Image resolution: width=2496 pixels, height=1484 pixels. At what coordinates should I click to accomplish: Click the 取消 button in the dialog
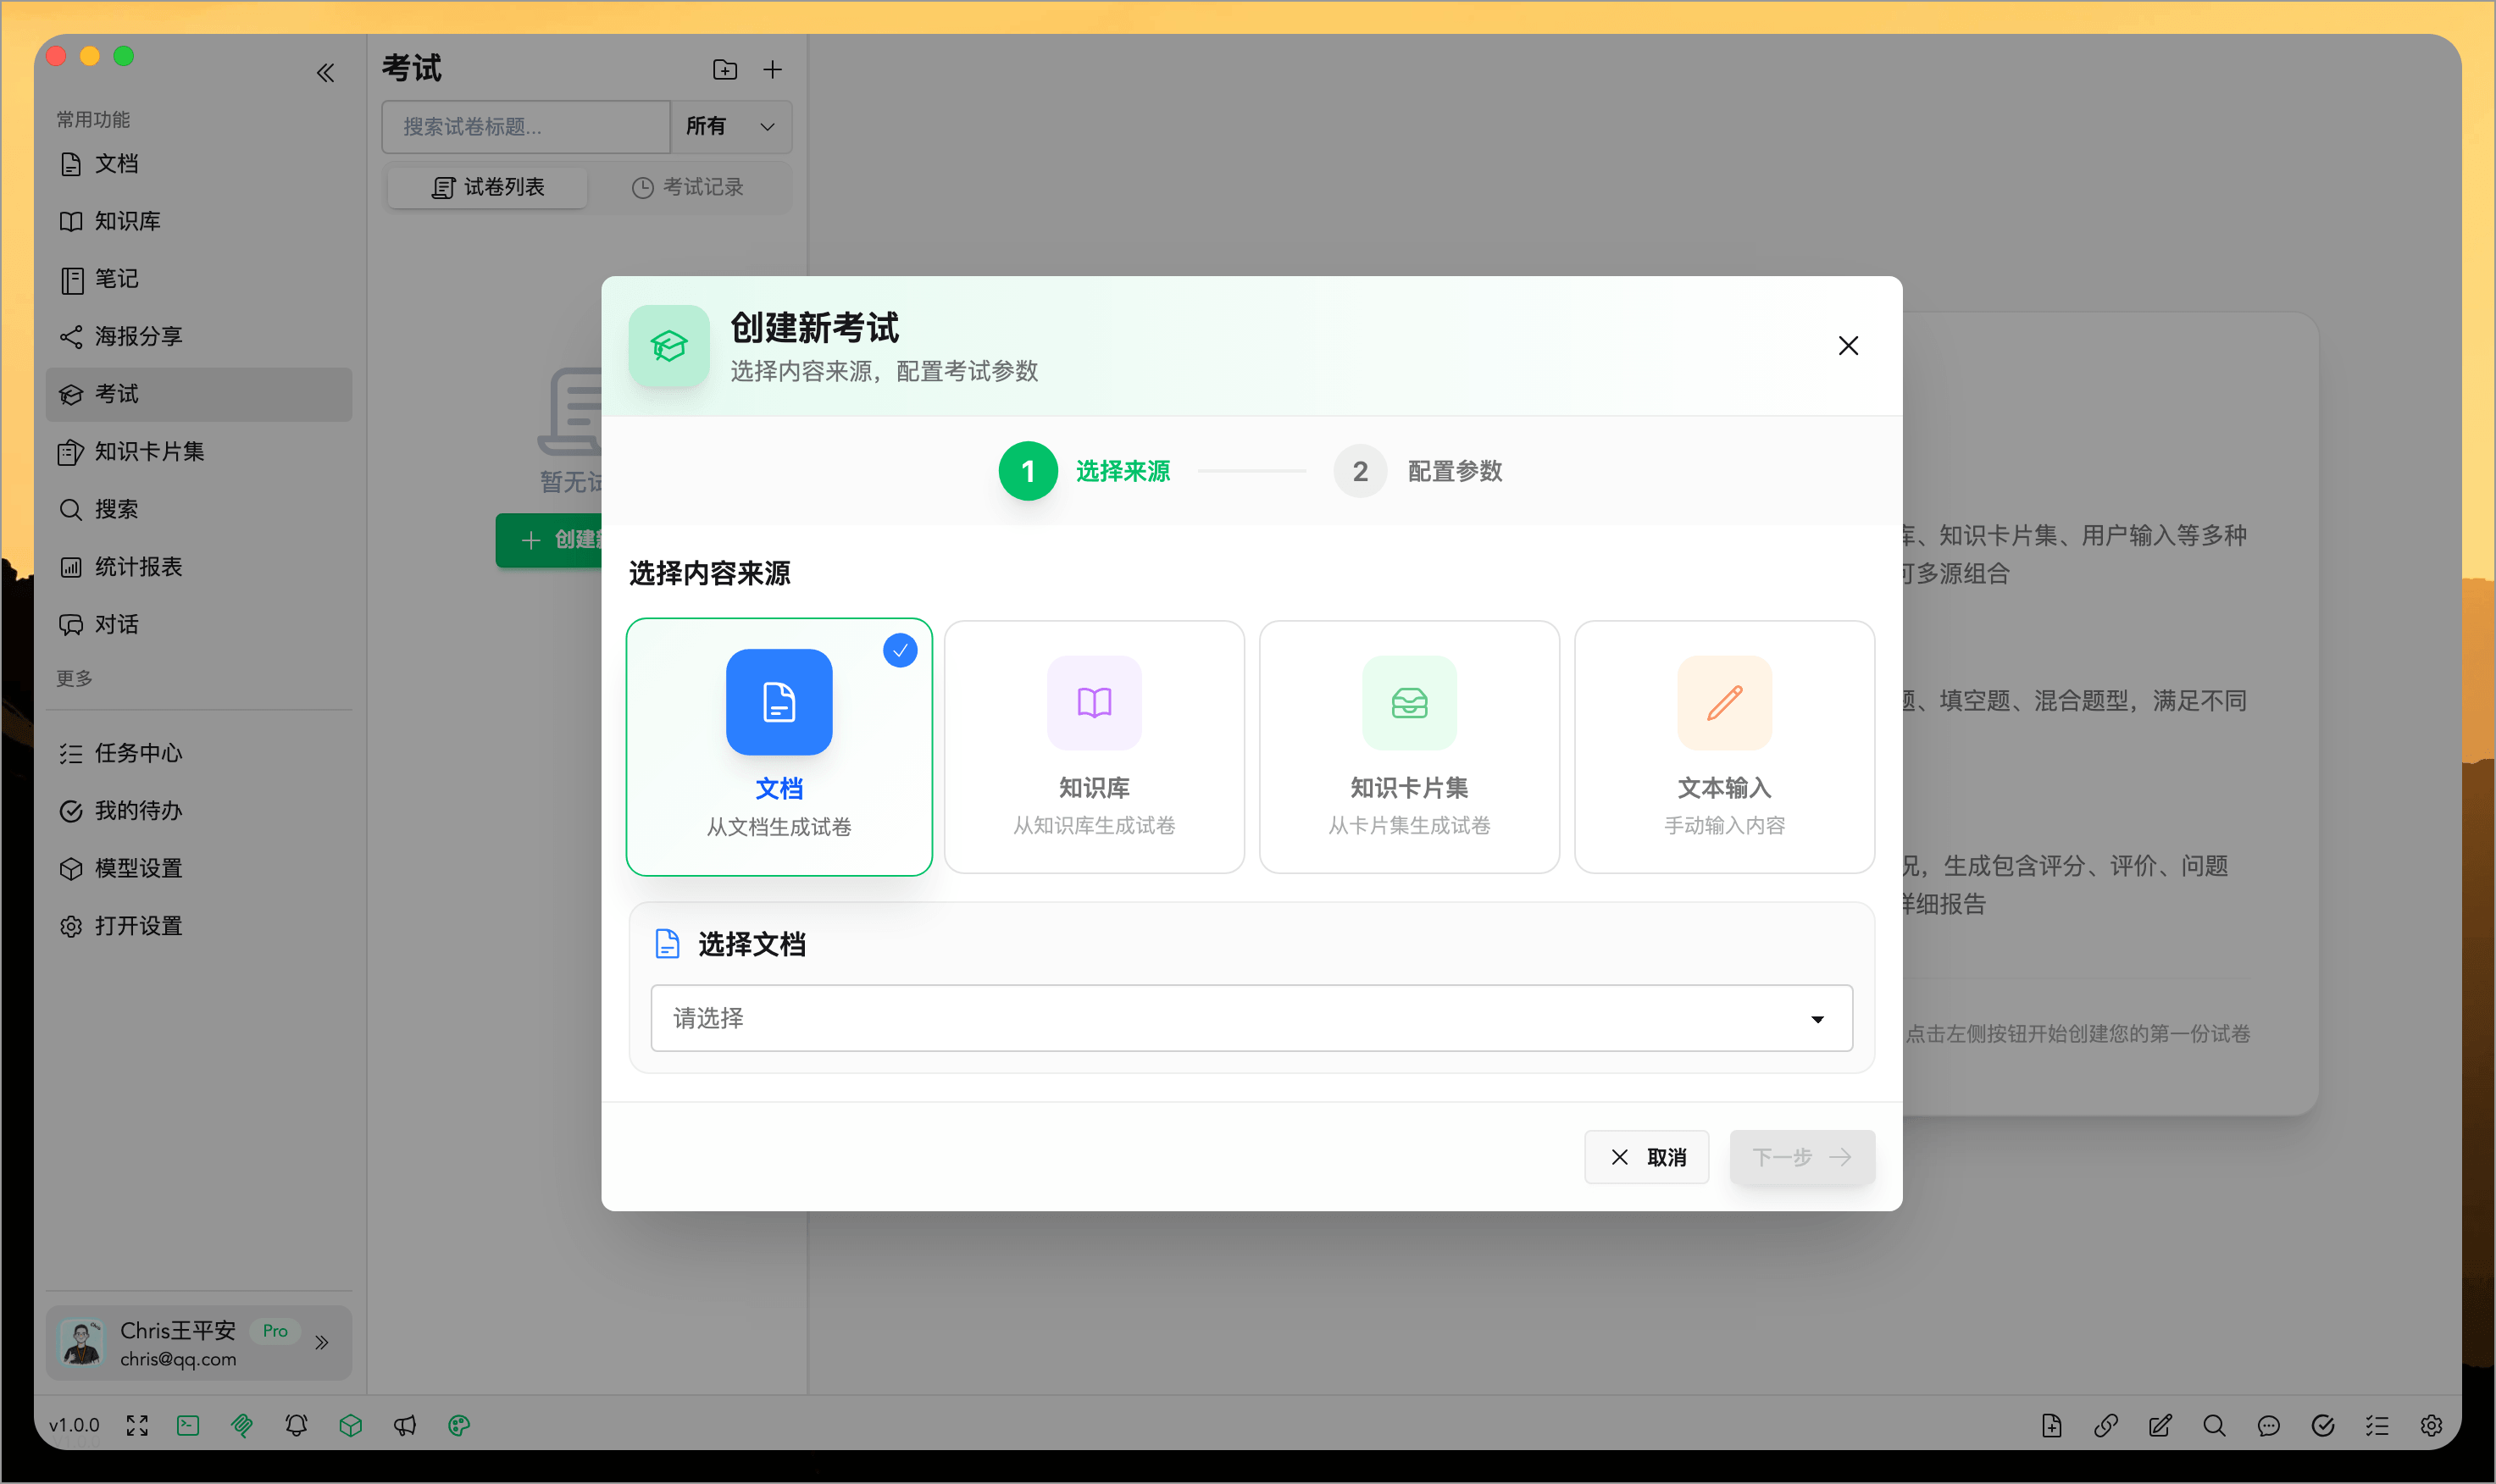click(1646, 1157)
